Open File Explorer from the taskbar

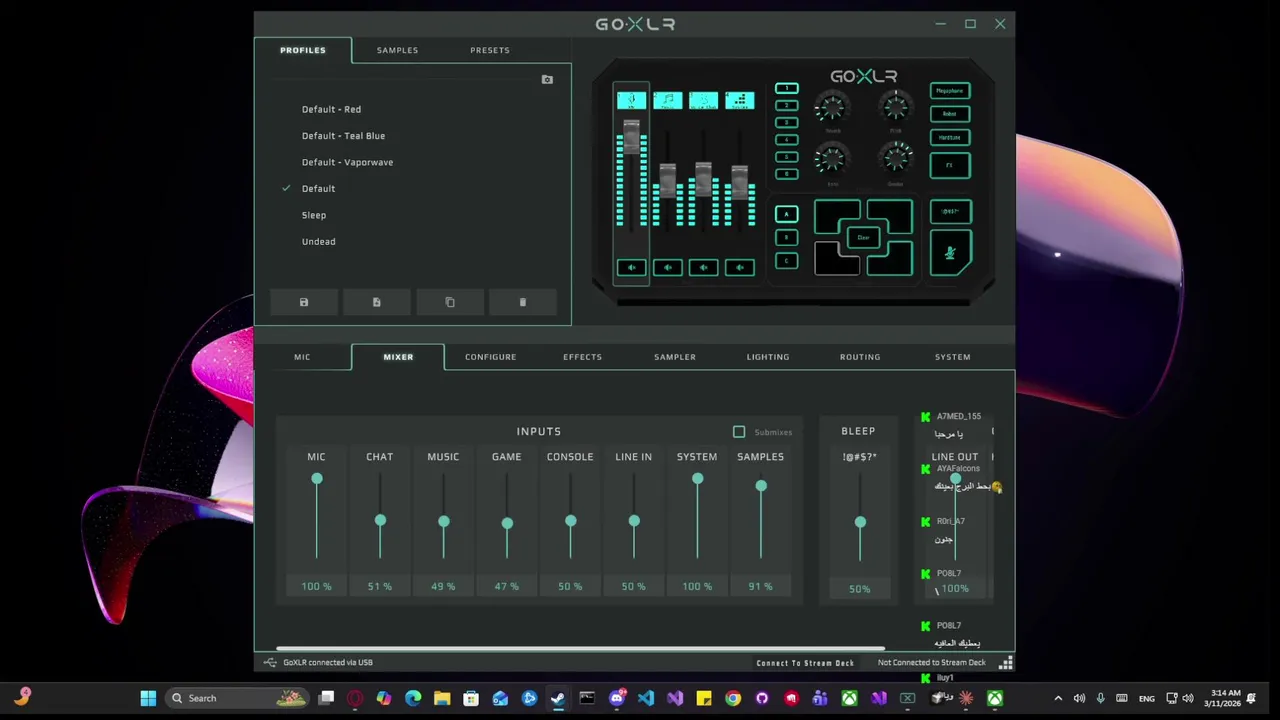(442, 698)
